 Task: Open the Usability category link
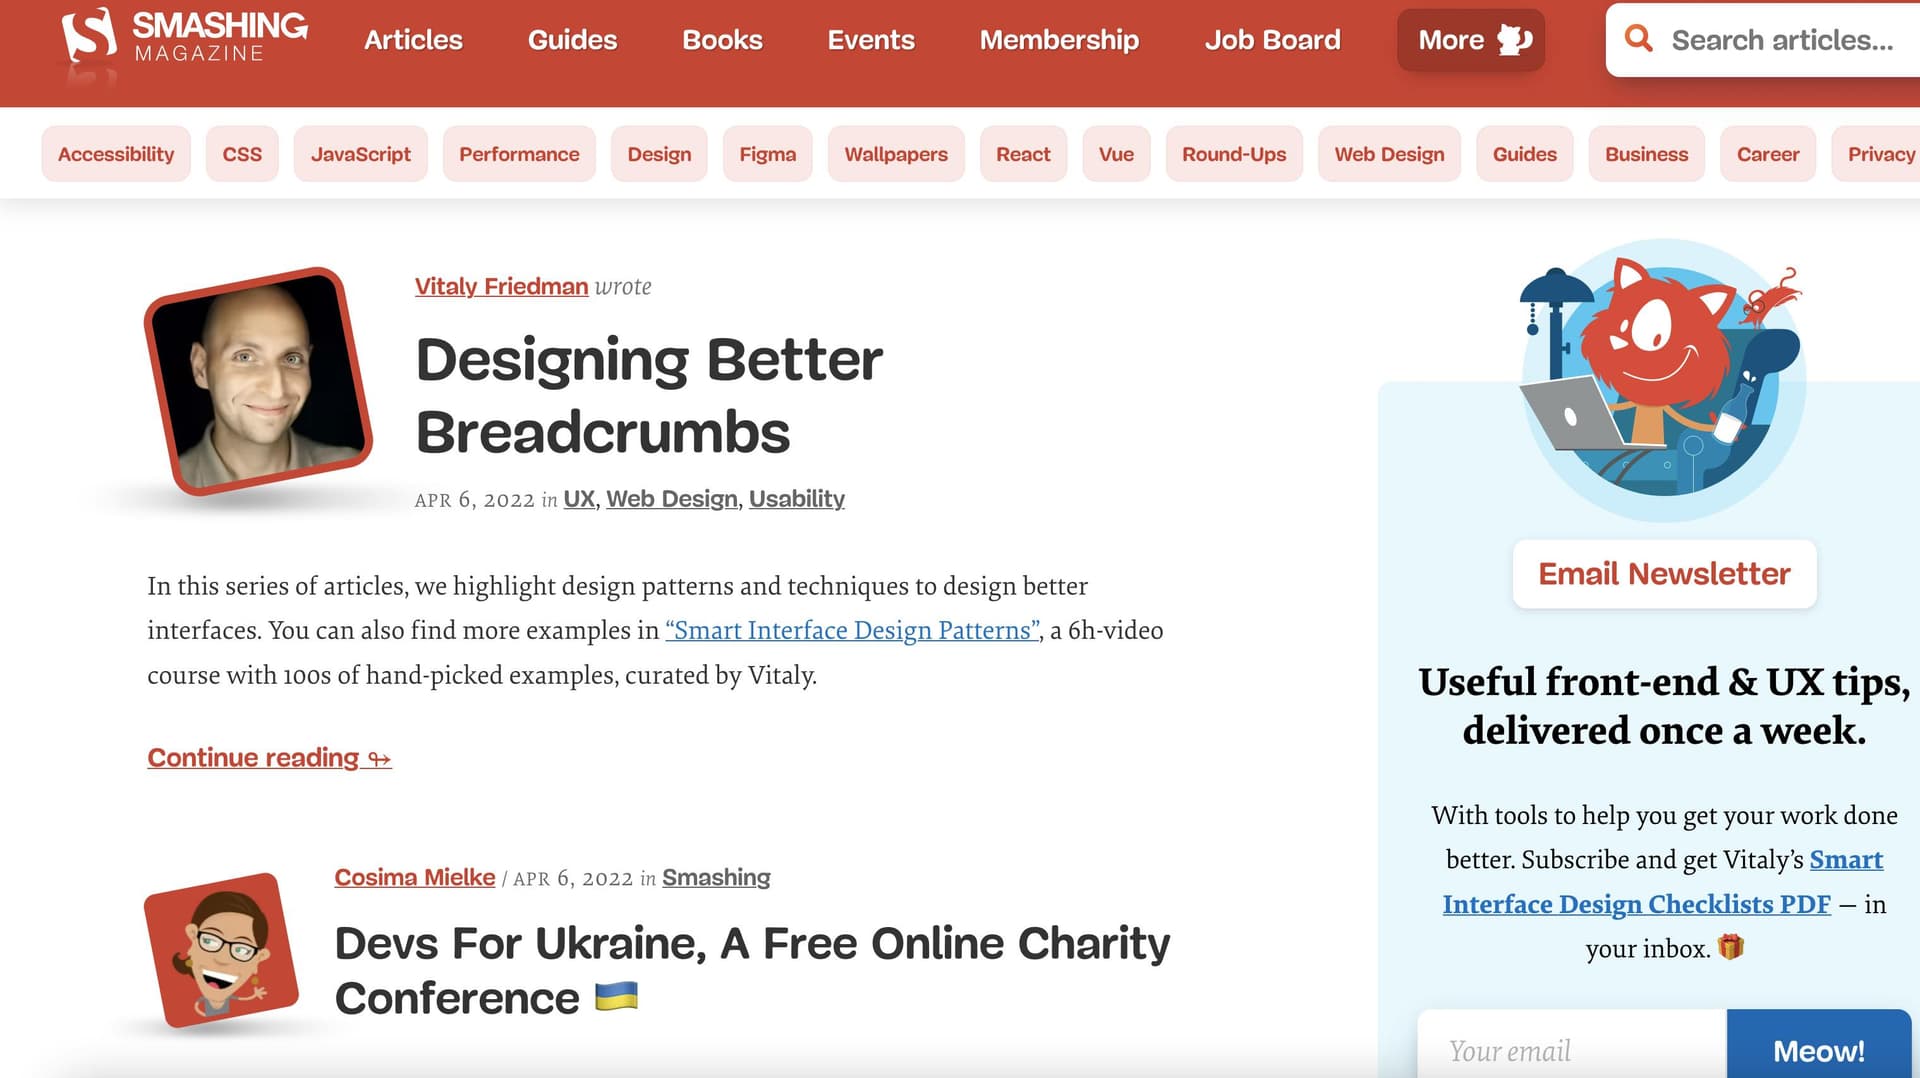[x=797, y=498]
